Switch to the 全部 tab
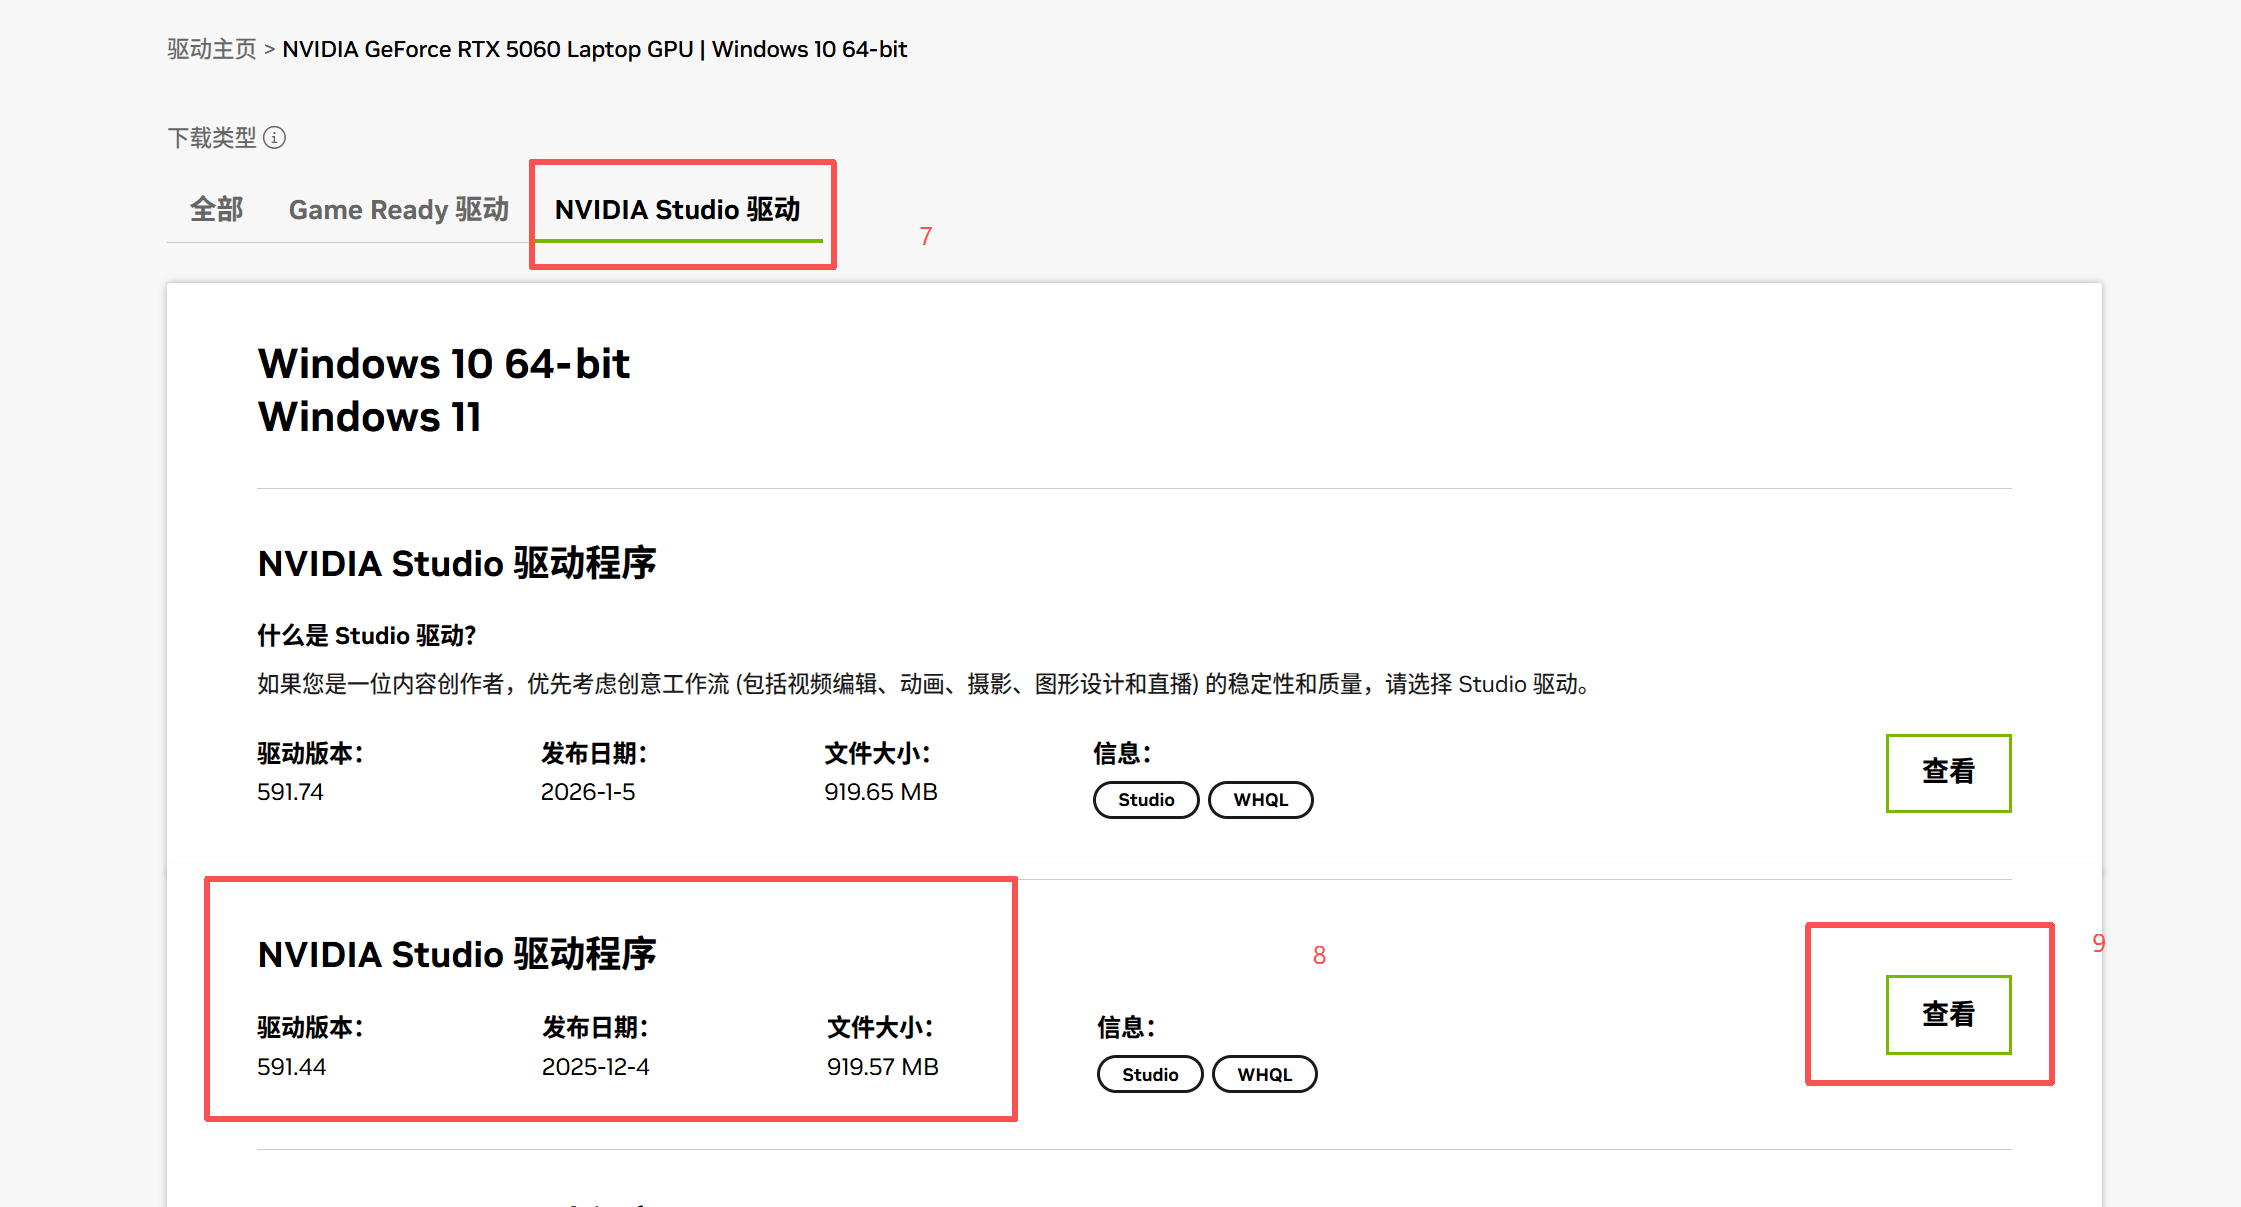This screenshot has width=2241, height=1207. (x=217, y=209)
